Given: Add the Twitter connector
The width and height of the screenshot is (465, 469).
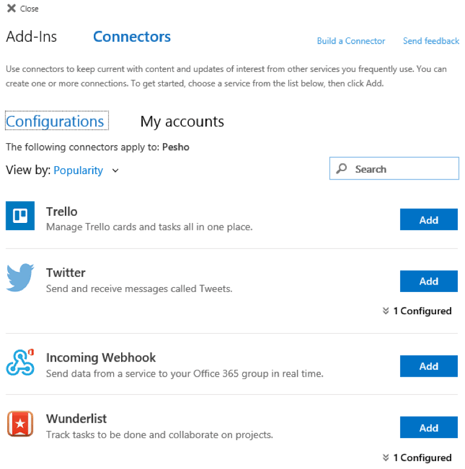Looking at the screenshot, I should click(x=429, y=281).
